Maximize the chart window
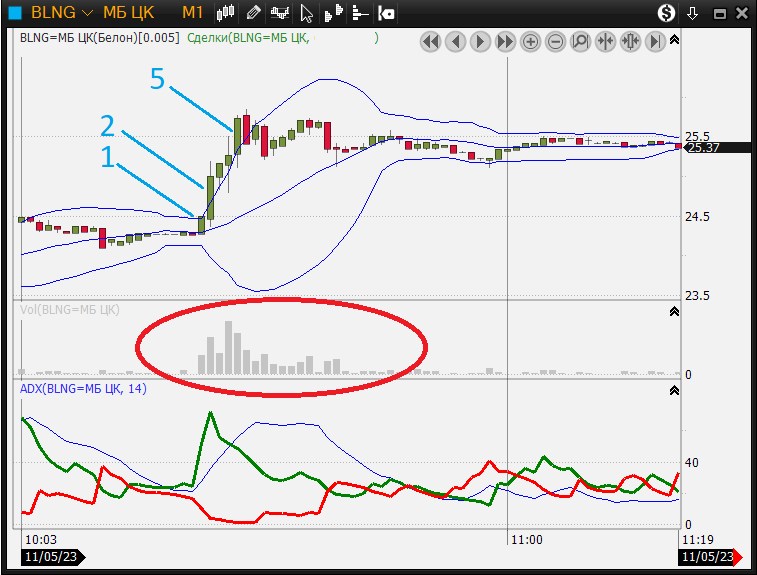This screenshot has width=757, height=575. (719, 14)
